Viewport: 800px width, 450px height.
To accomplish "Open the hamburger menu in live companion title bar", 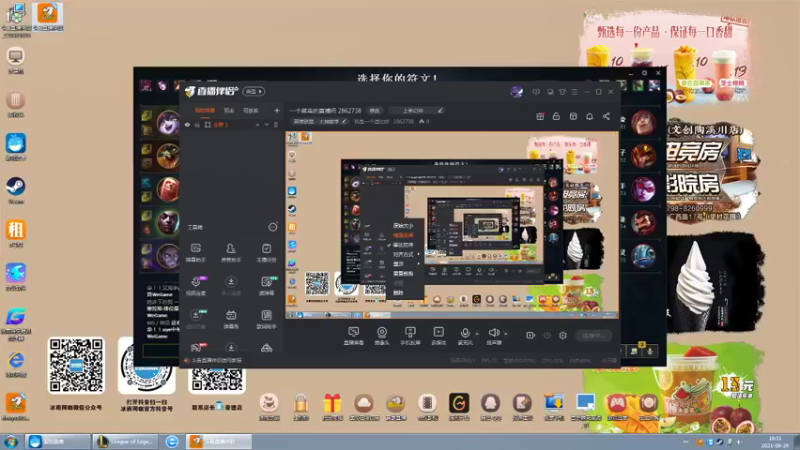I will [574, 92].
